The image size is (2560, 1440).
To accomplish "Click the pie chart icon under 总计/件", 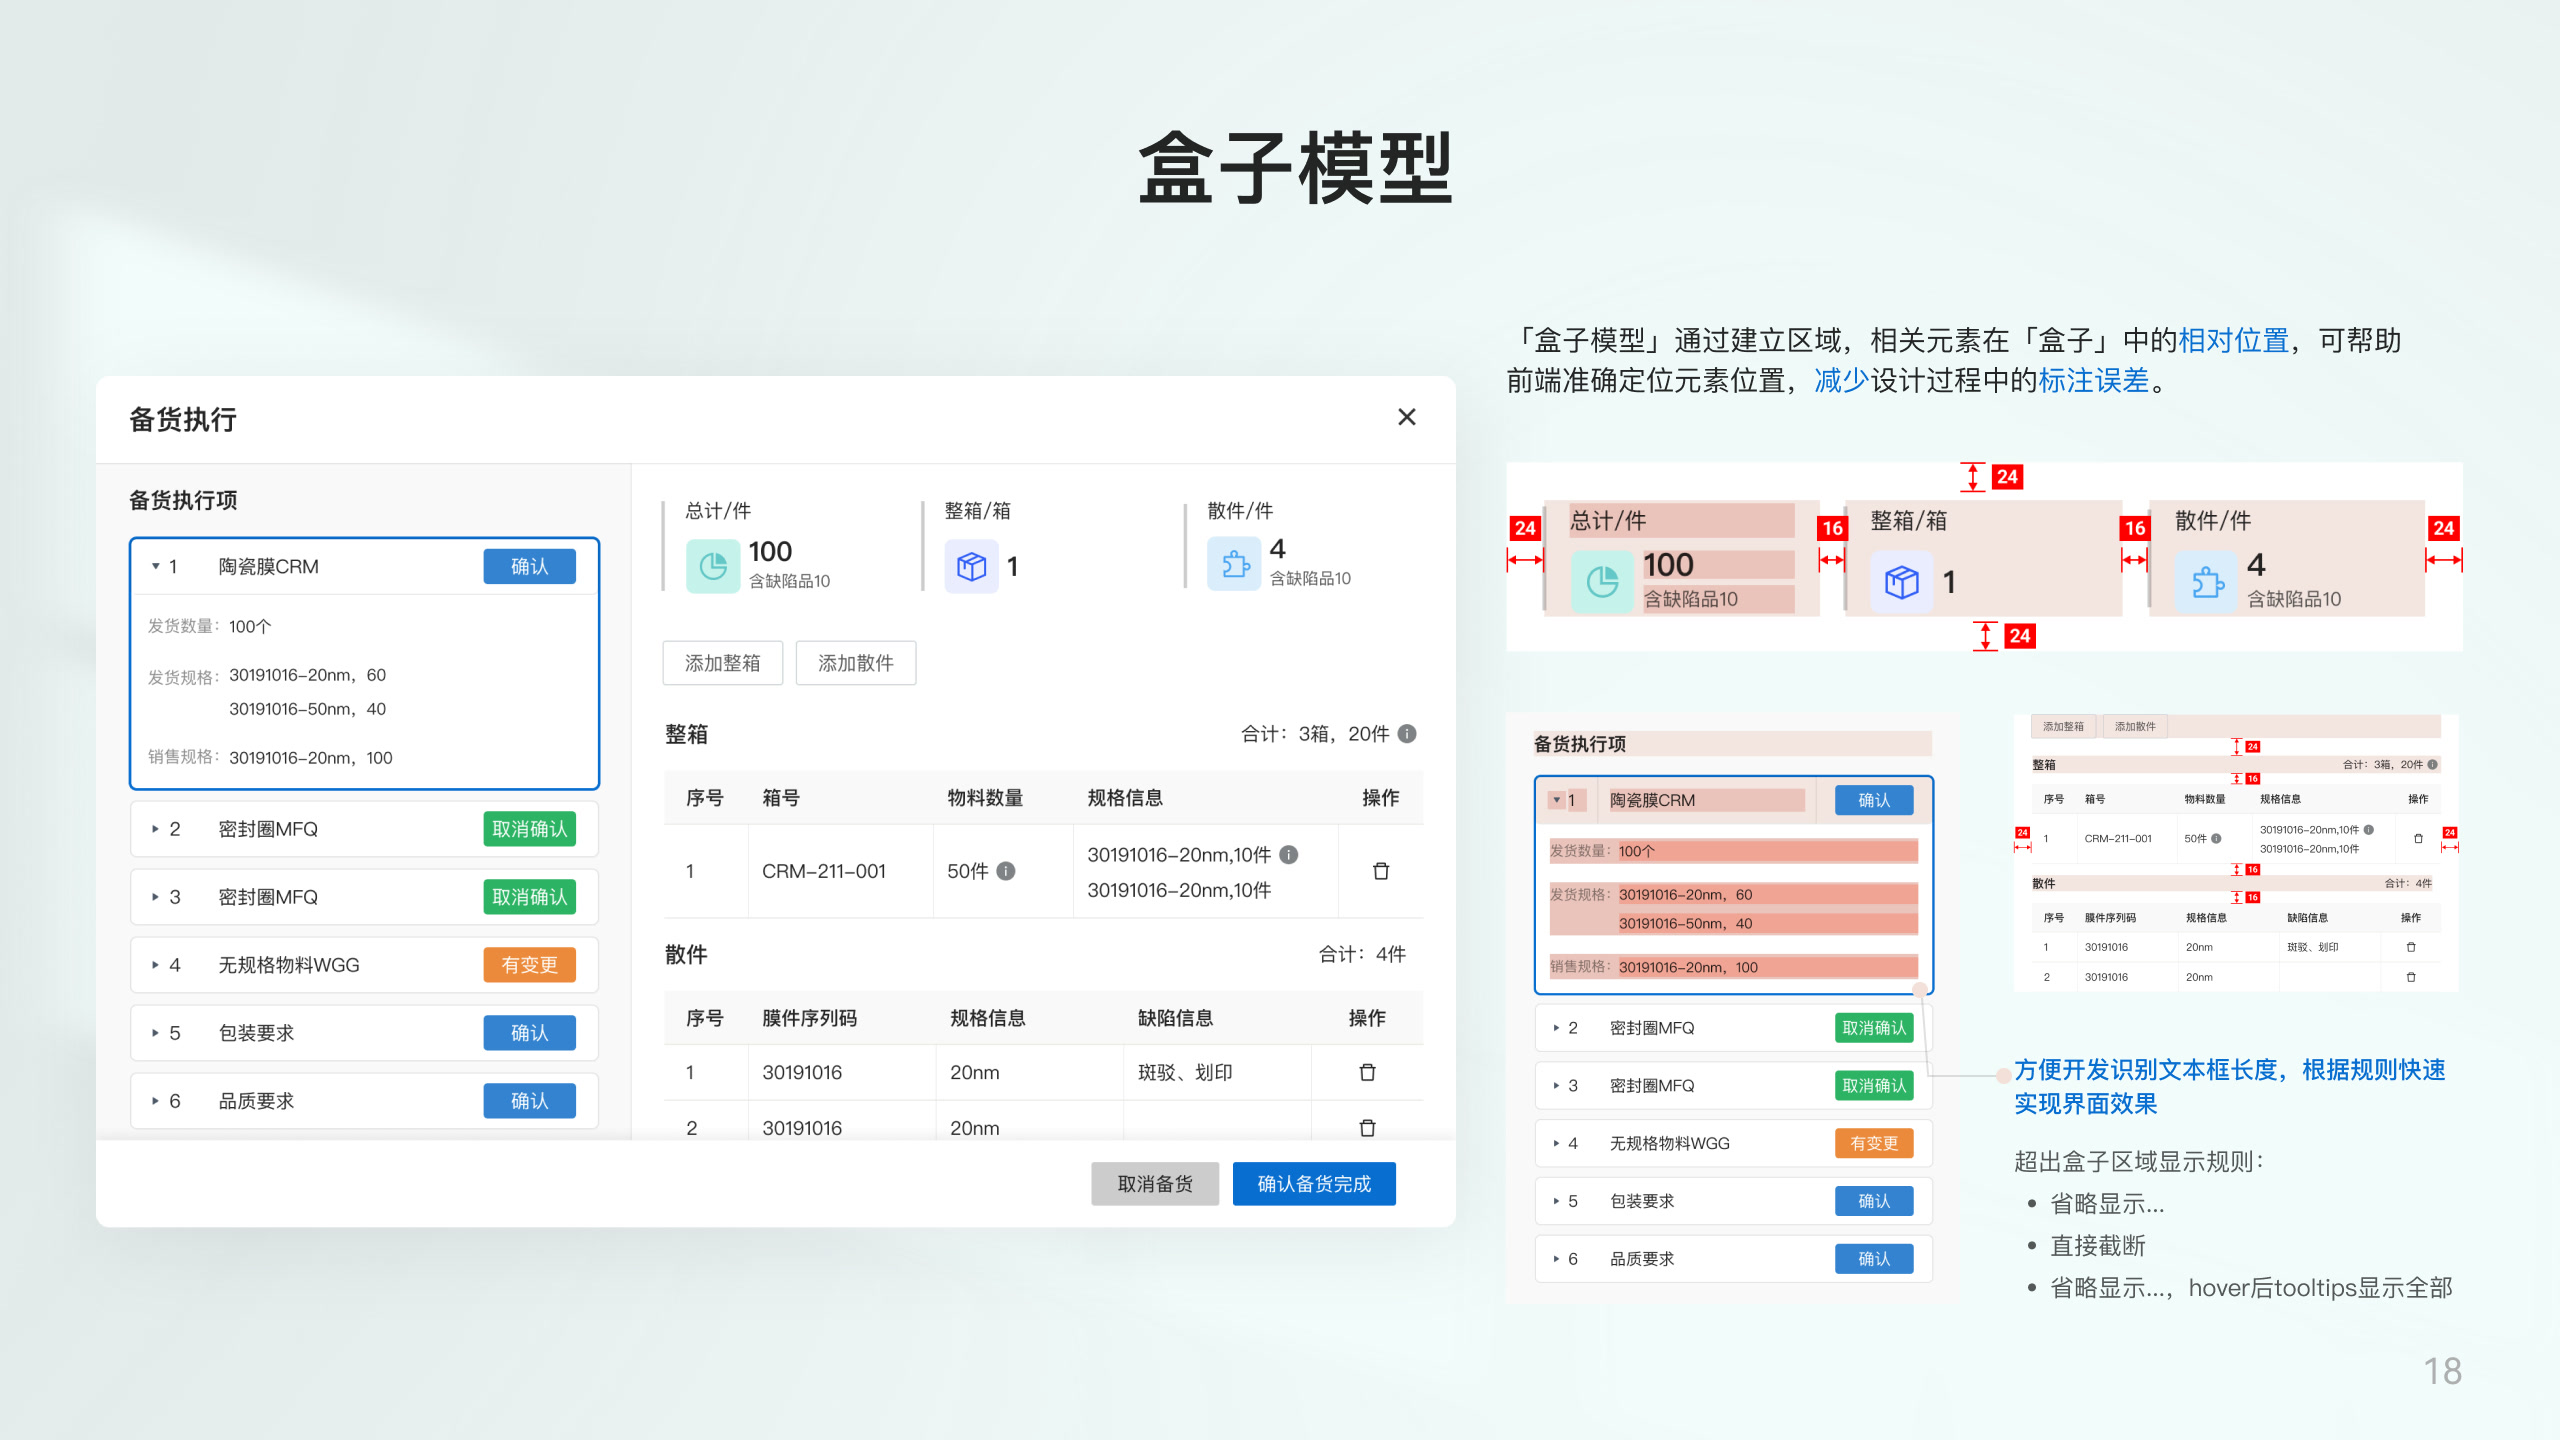I will click(712, 566).
